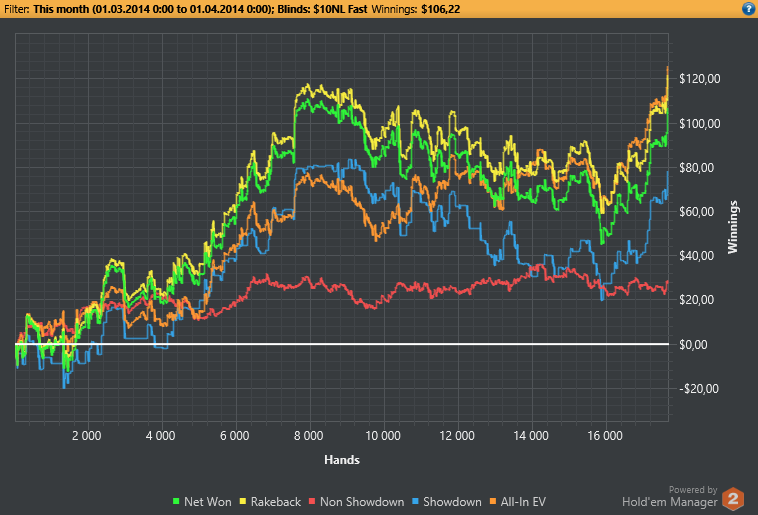Click the $120,00 y-axis label
Viewport: 758px width, 515px height.
[x=700, y=79]
